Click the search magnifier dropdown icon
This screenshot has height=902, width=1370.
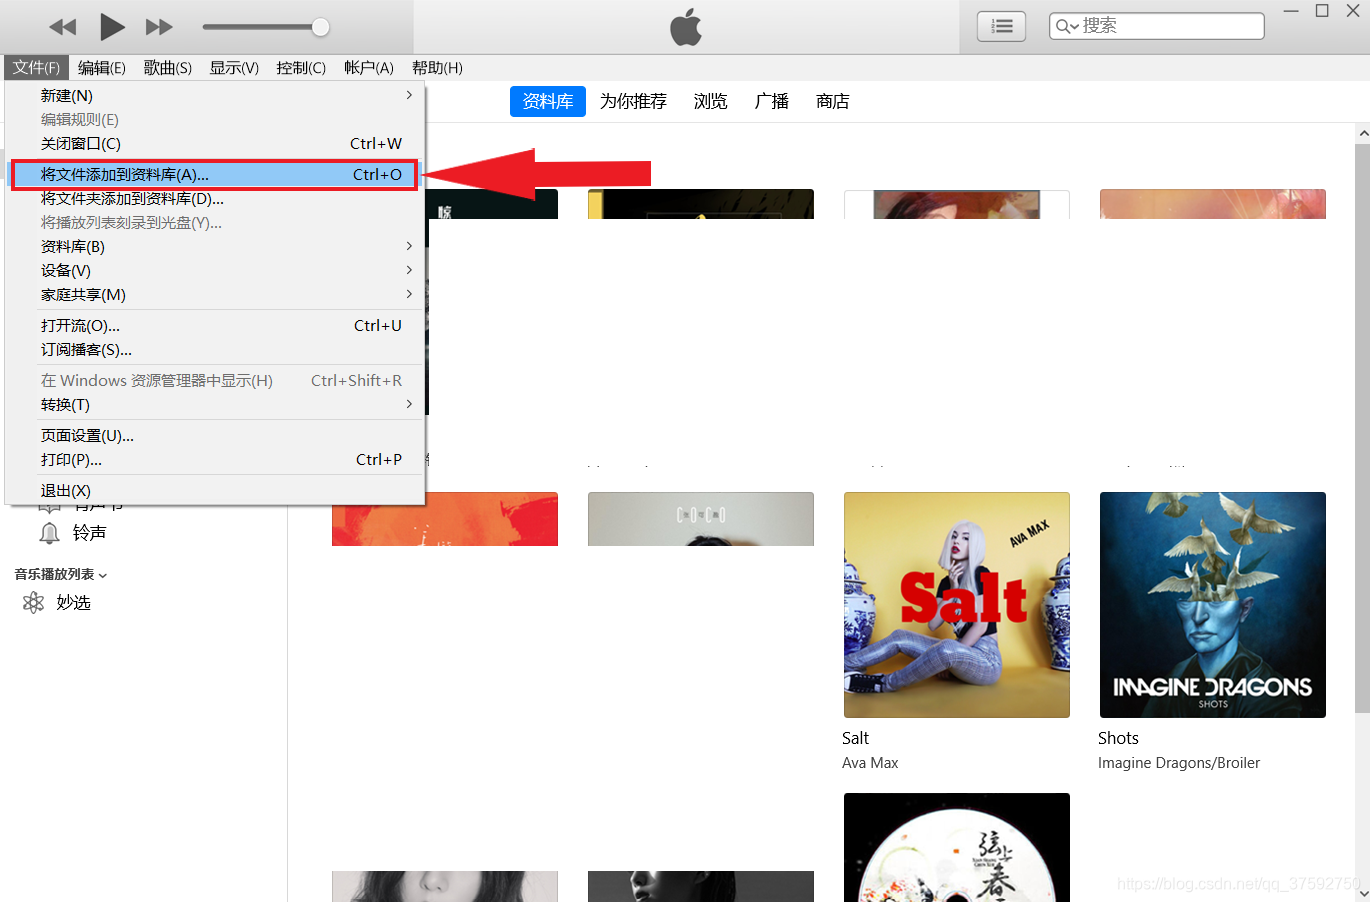pyautogui.click(x=1067, y=26)
